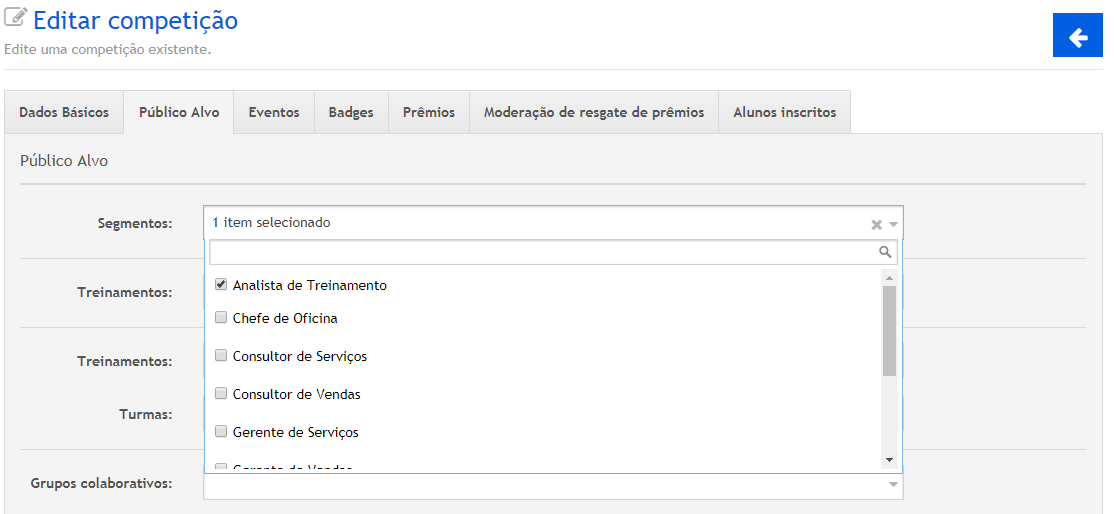The width and height of the screenshot is (1114, 514).
Task: Expand the Grupos colaborativos dropdown
Action: tap(892, 485)
